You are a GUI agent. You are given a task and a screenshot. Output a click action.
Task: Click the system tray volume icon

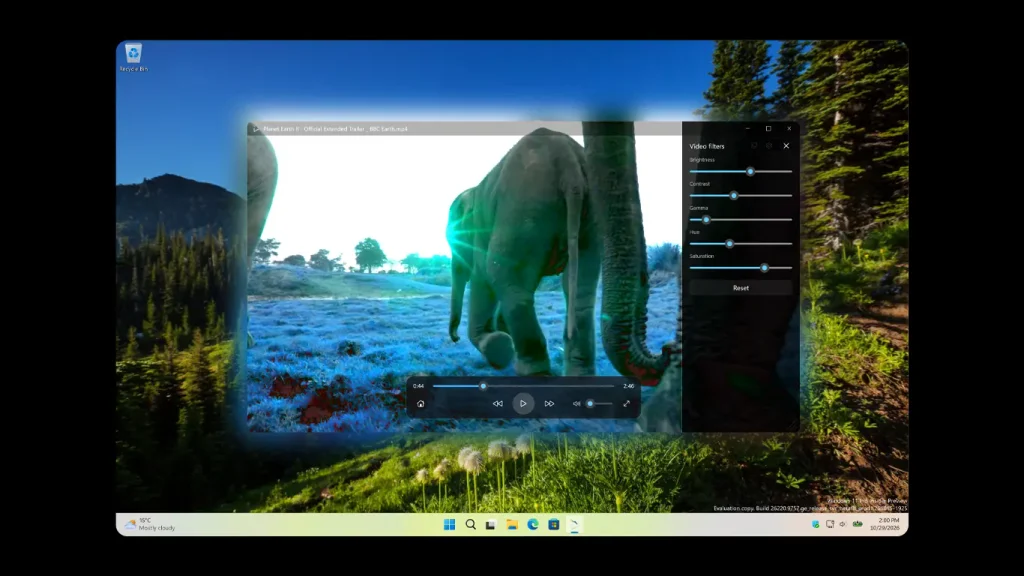pyautogui.click(x=843, y=524)
